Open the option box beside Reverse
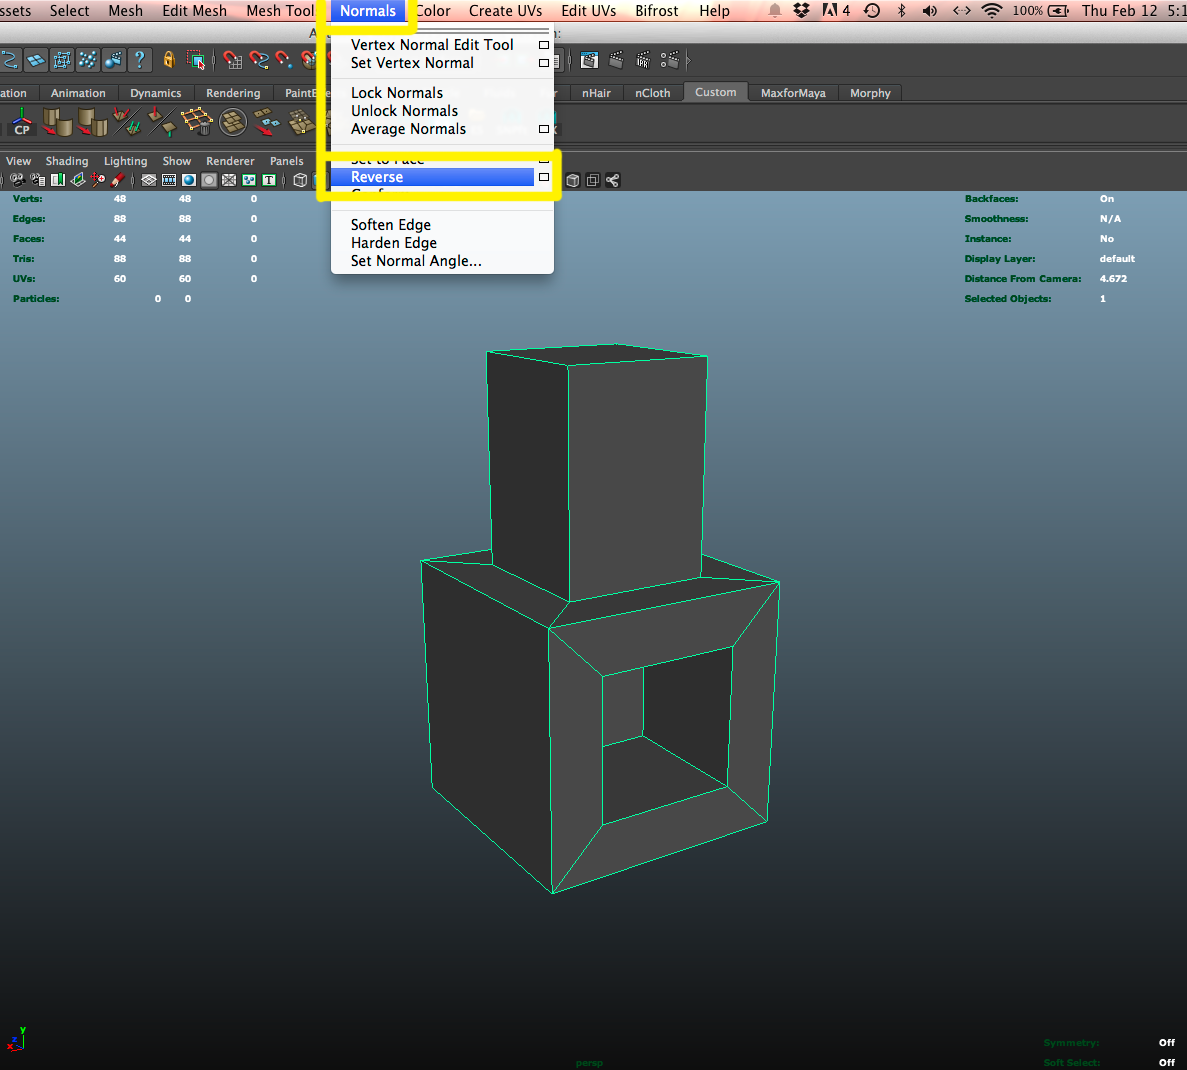The height and width of the screenshot is (1070, 1187). coord(544,177)
